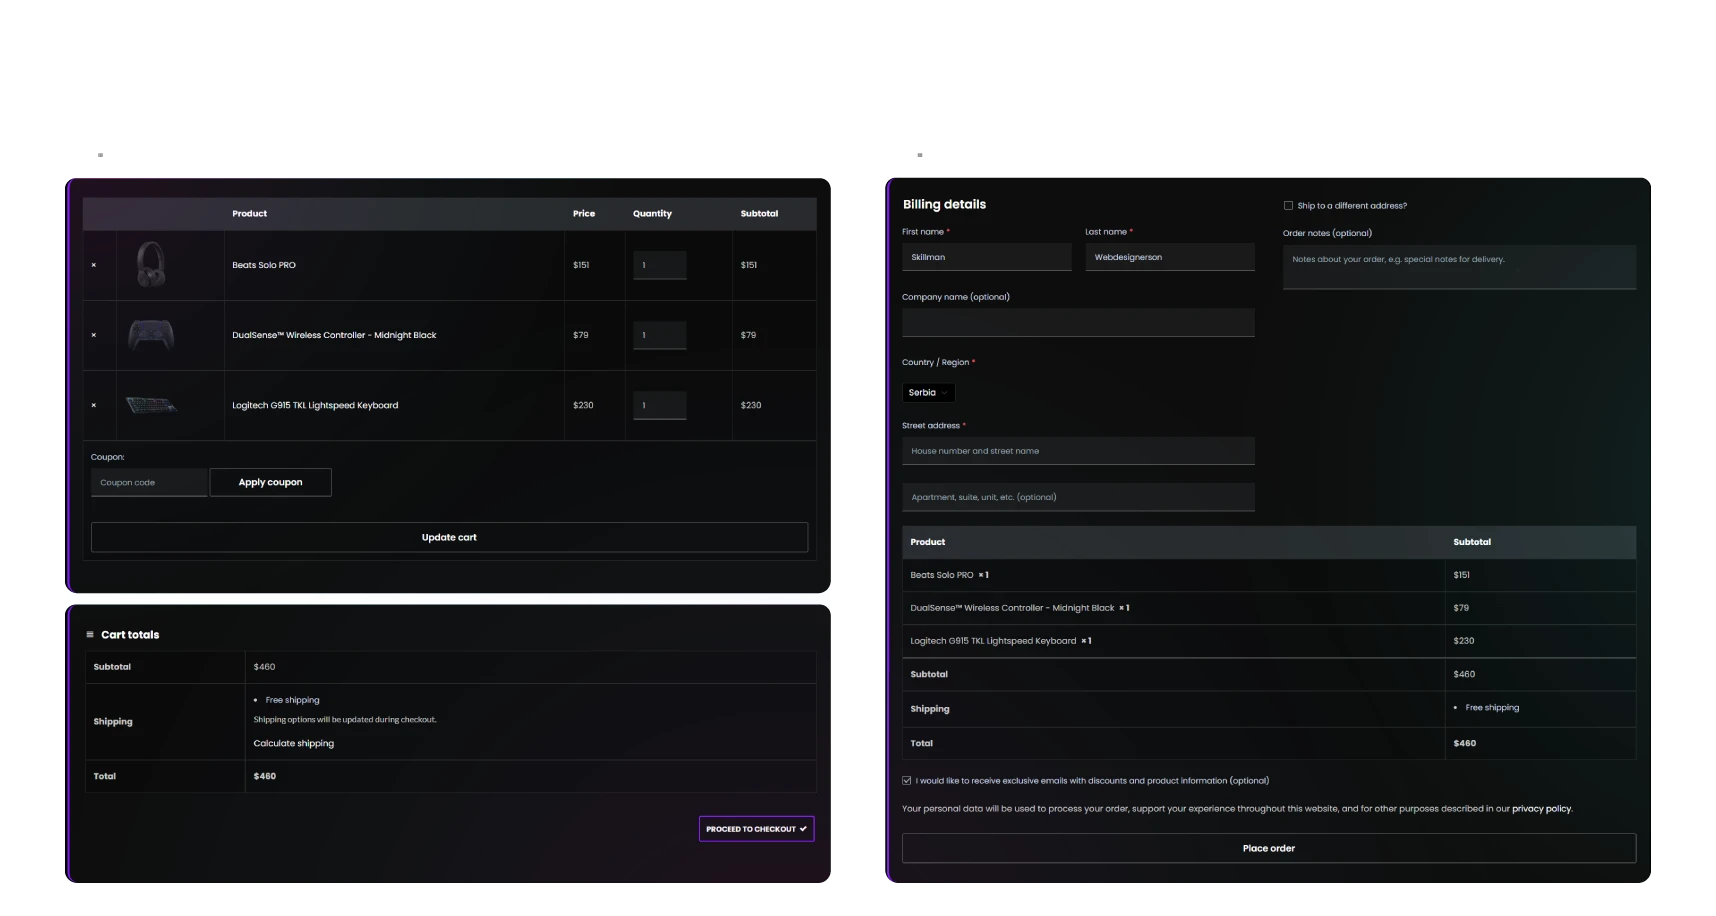The width and height of the screenshot is (1716, 916).
Task: Click quantity field for Logitech keyboard
Action: [x=659, y=405]
